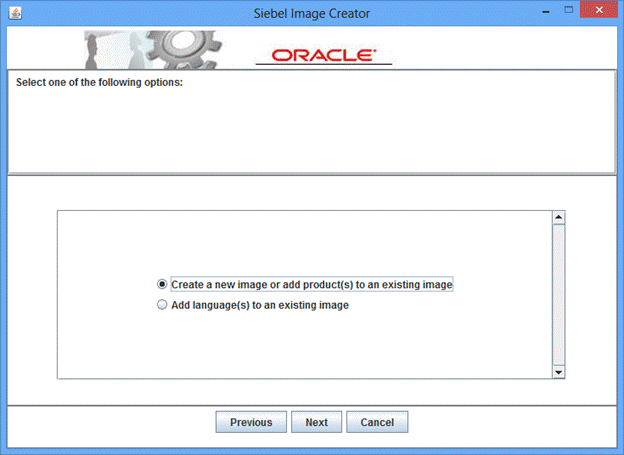Screen dimensions: 624x455
Task: Click the scroll down arrow in options panel
Action: pos(558,372)
